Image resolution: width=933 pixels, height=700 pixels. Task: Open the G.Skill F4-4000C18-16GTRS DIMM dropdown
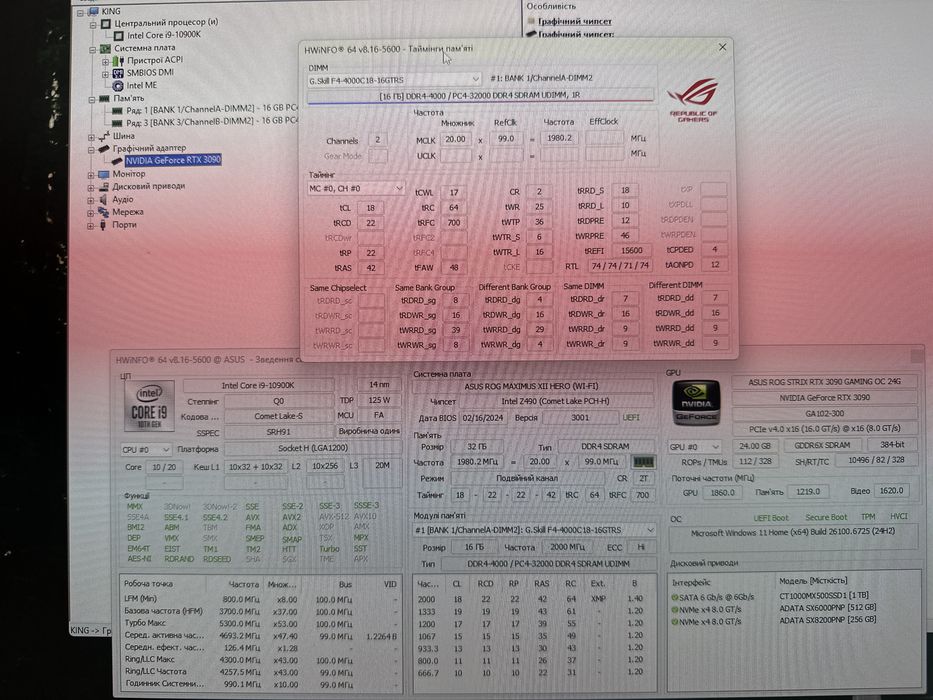(394, 79)
